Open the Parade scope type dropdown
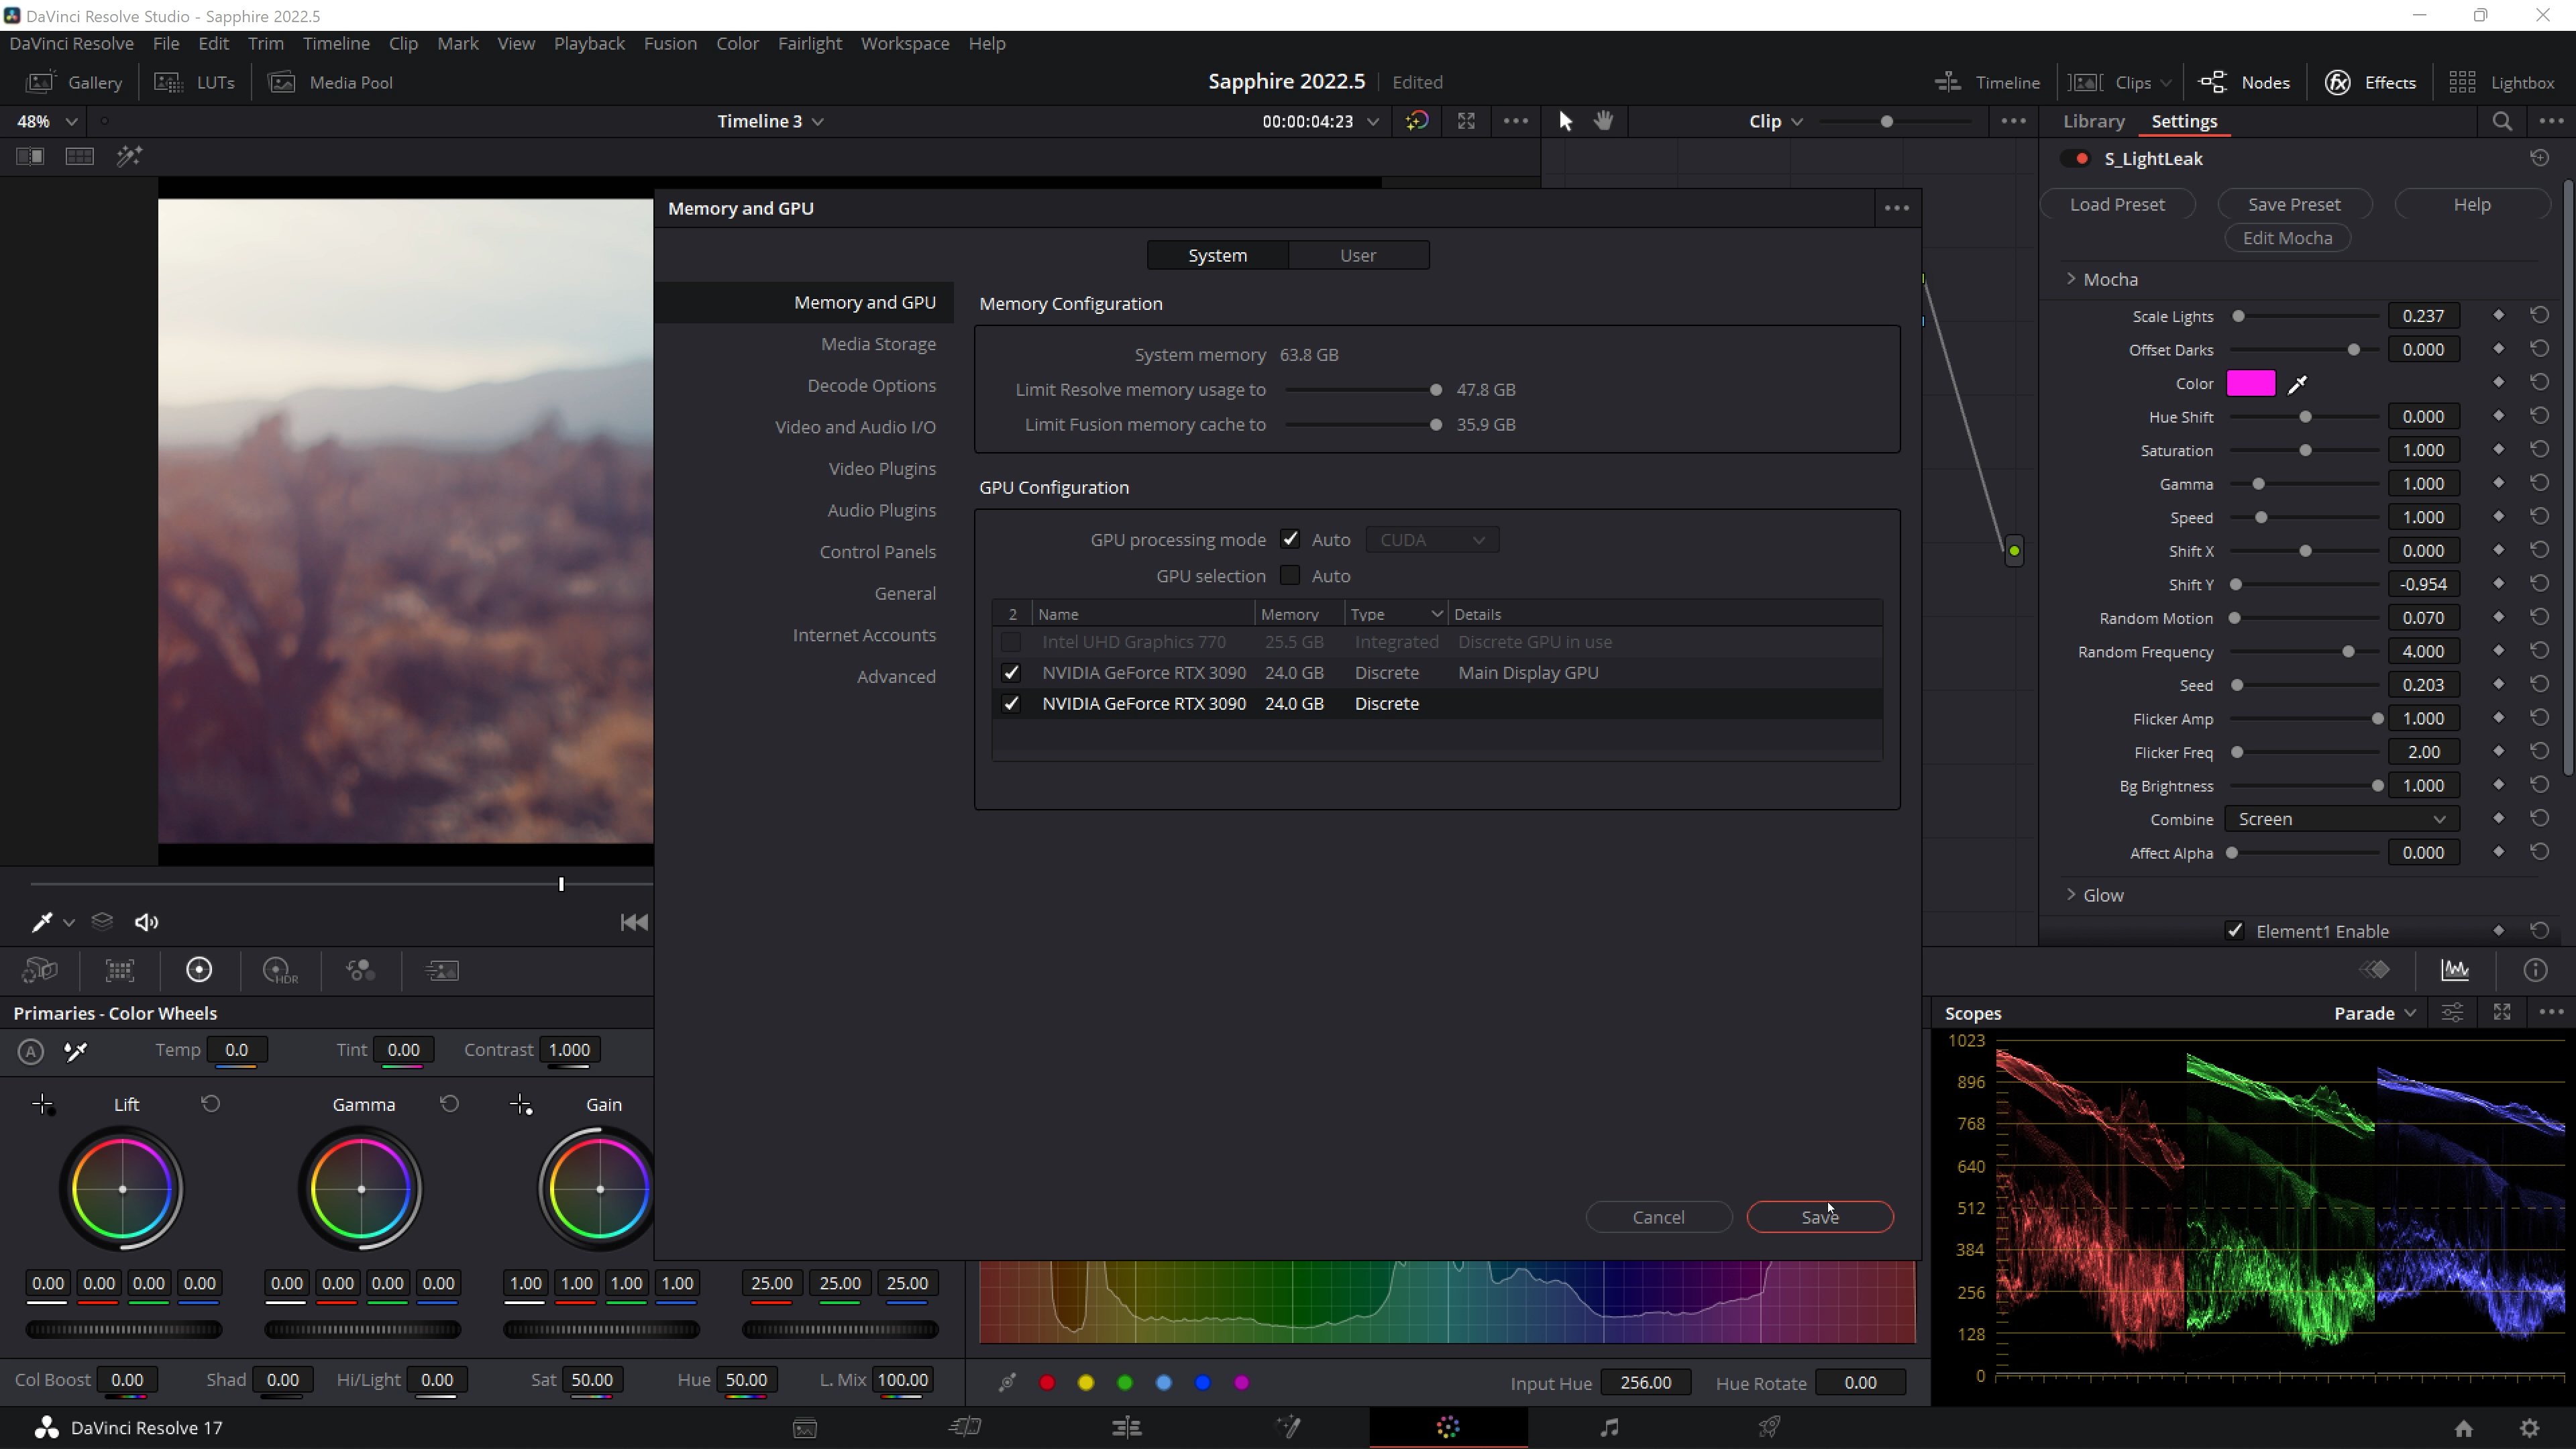The image size is (2576, 1449). pos(2375,1013)
